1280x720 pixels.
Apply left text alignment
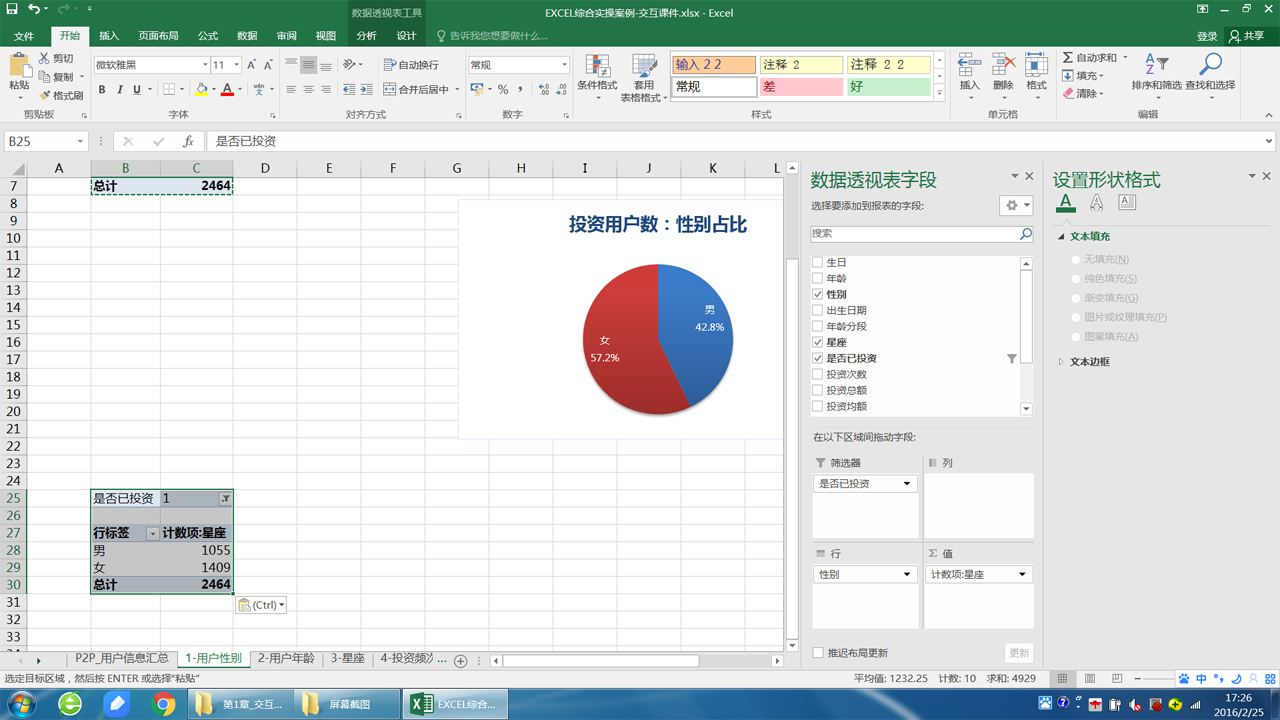point(291,89)
